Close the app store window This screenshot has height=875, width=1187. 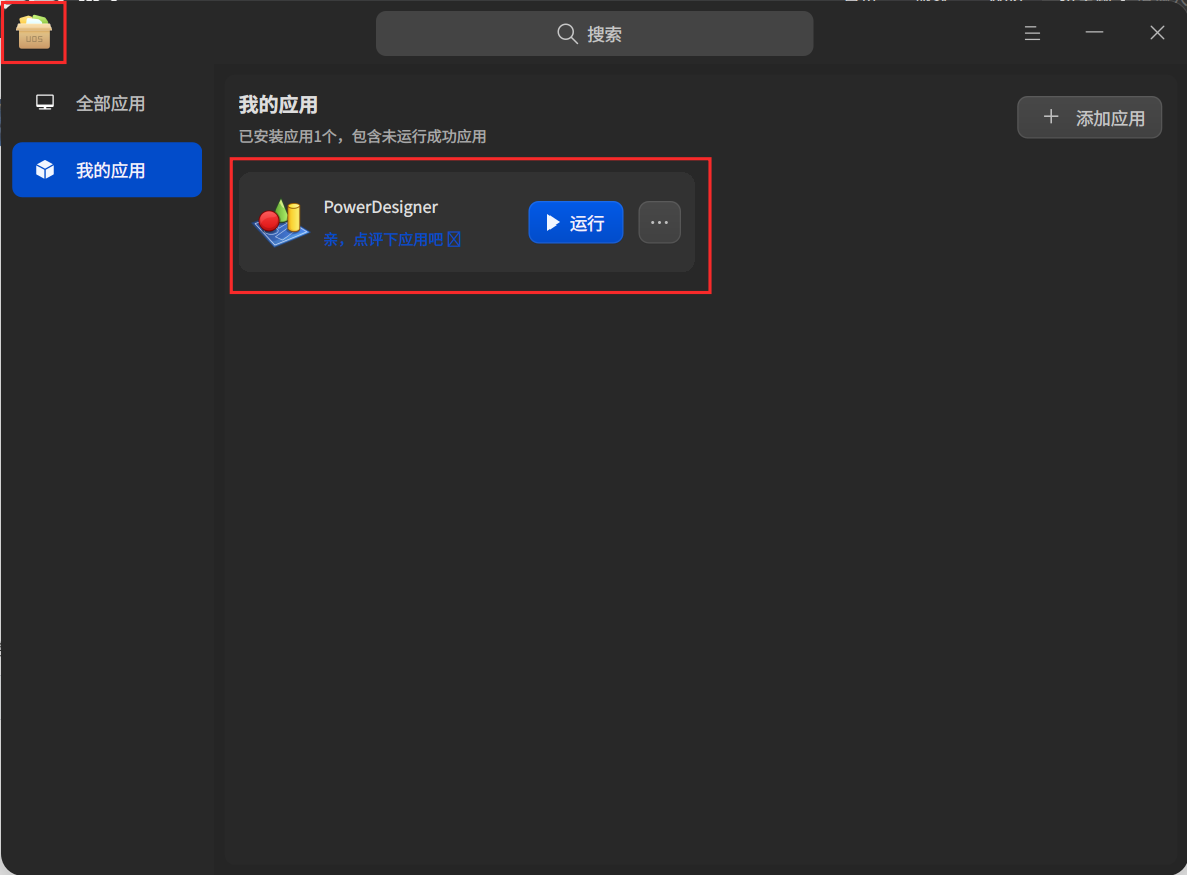tap(1157, 33)
